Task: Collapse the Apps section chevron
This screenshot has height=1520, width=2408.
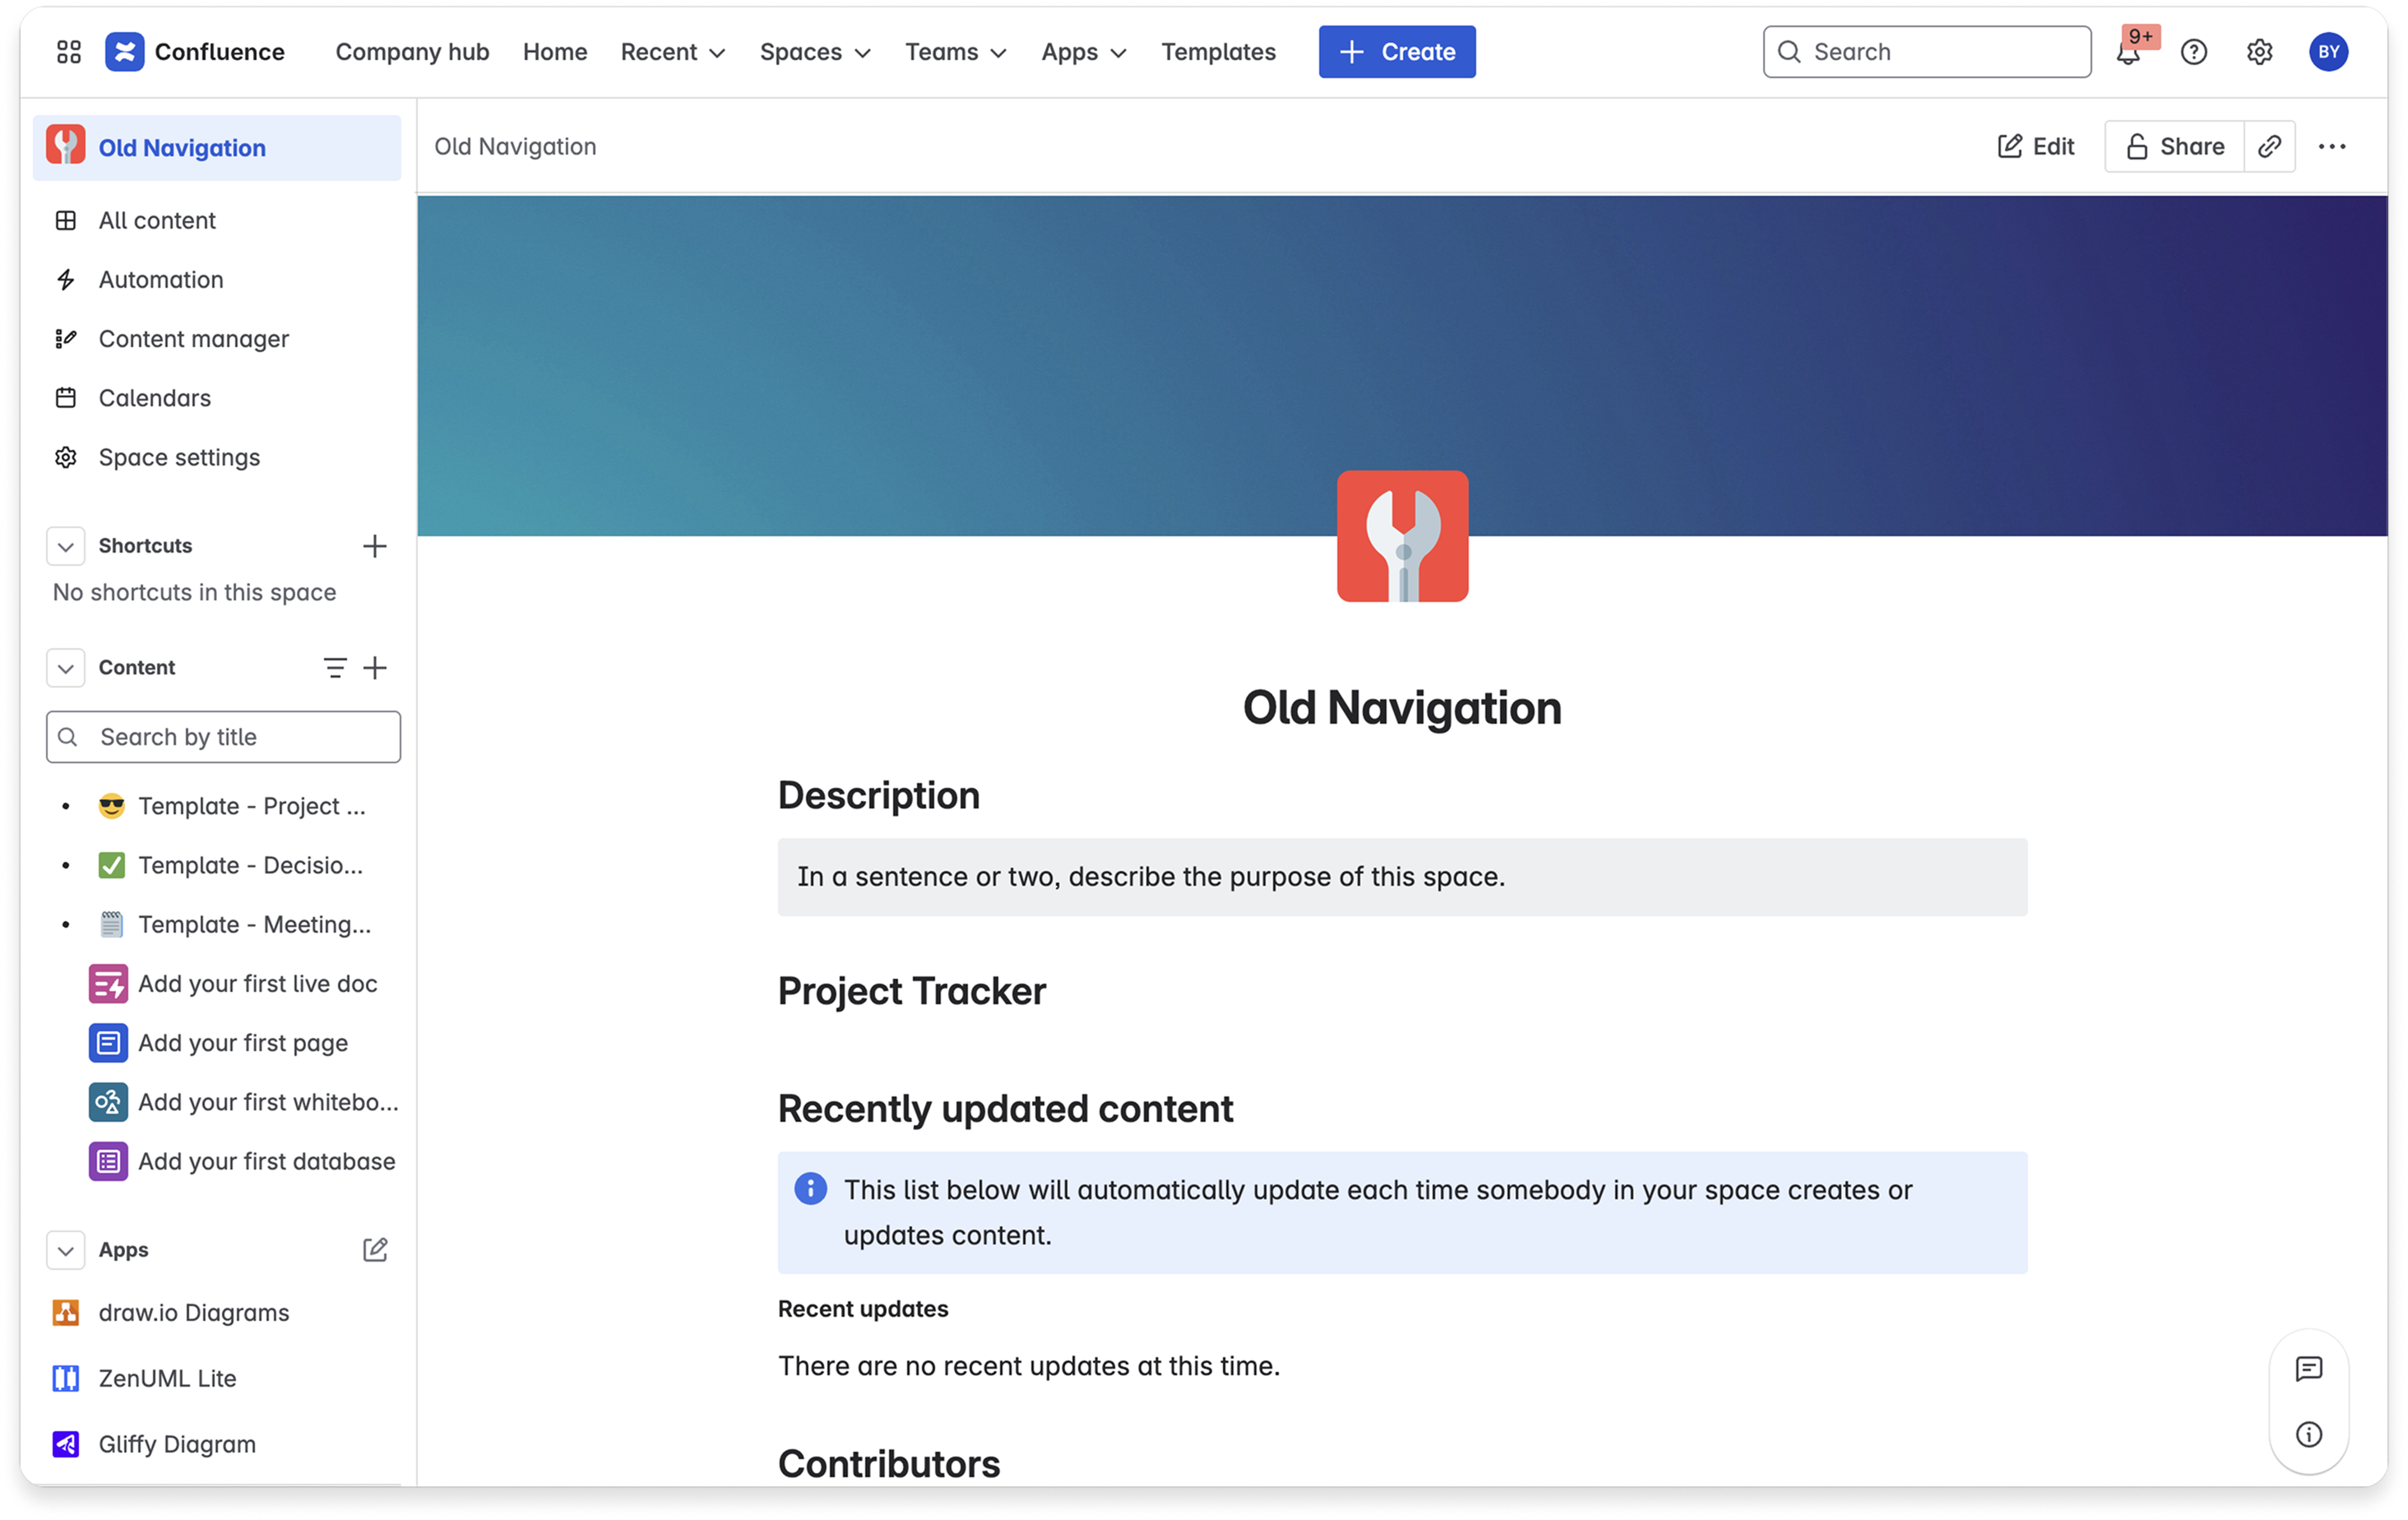Action: click(x=66, y=1250)
